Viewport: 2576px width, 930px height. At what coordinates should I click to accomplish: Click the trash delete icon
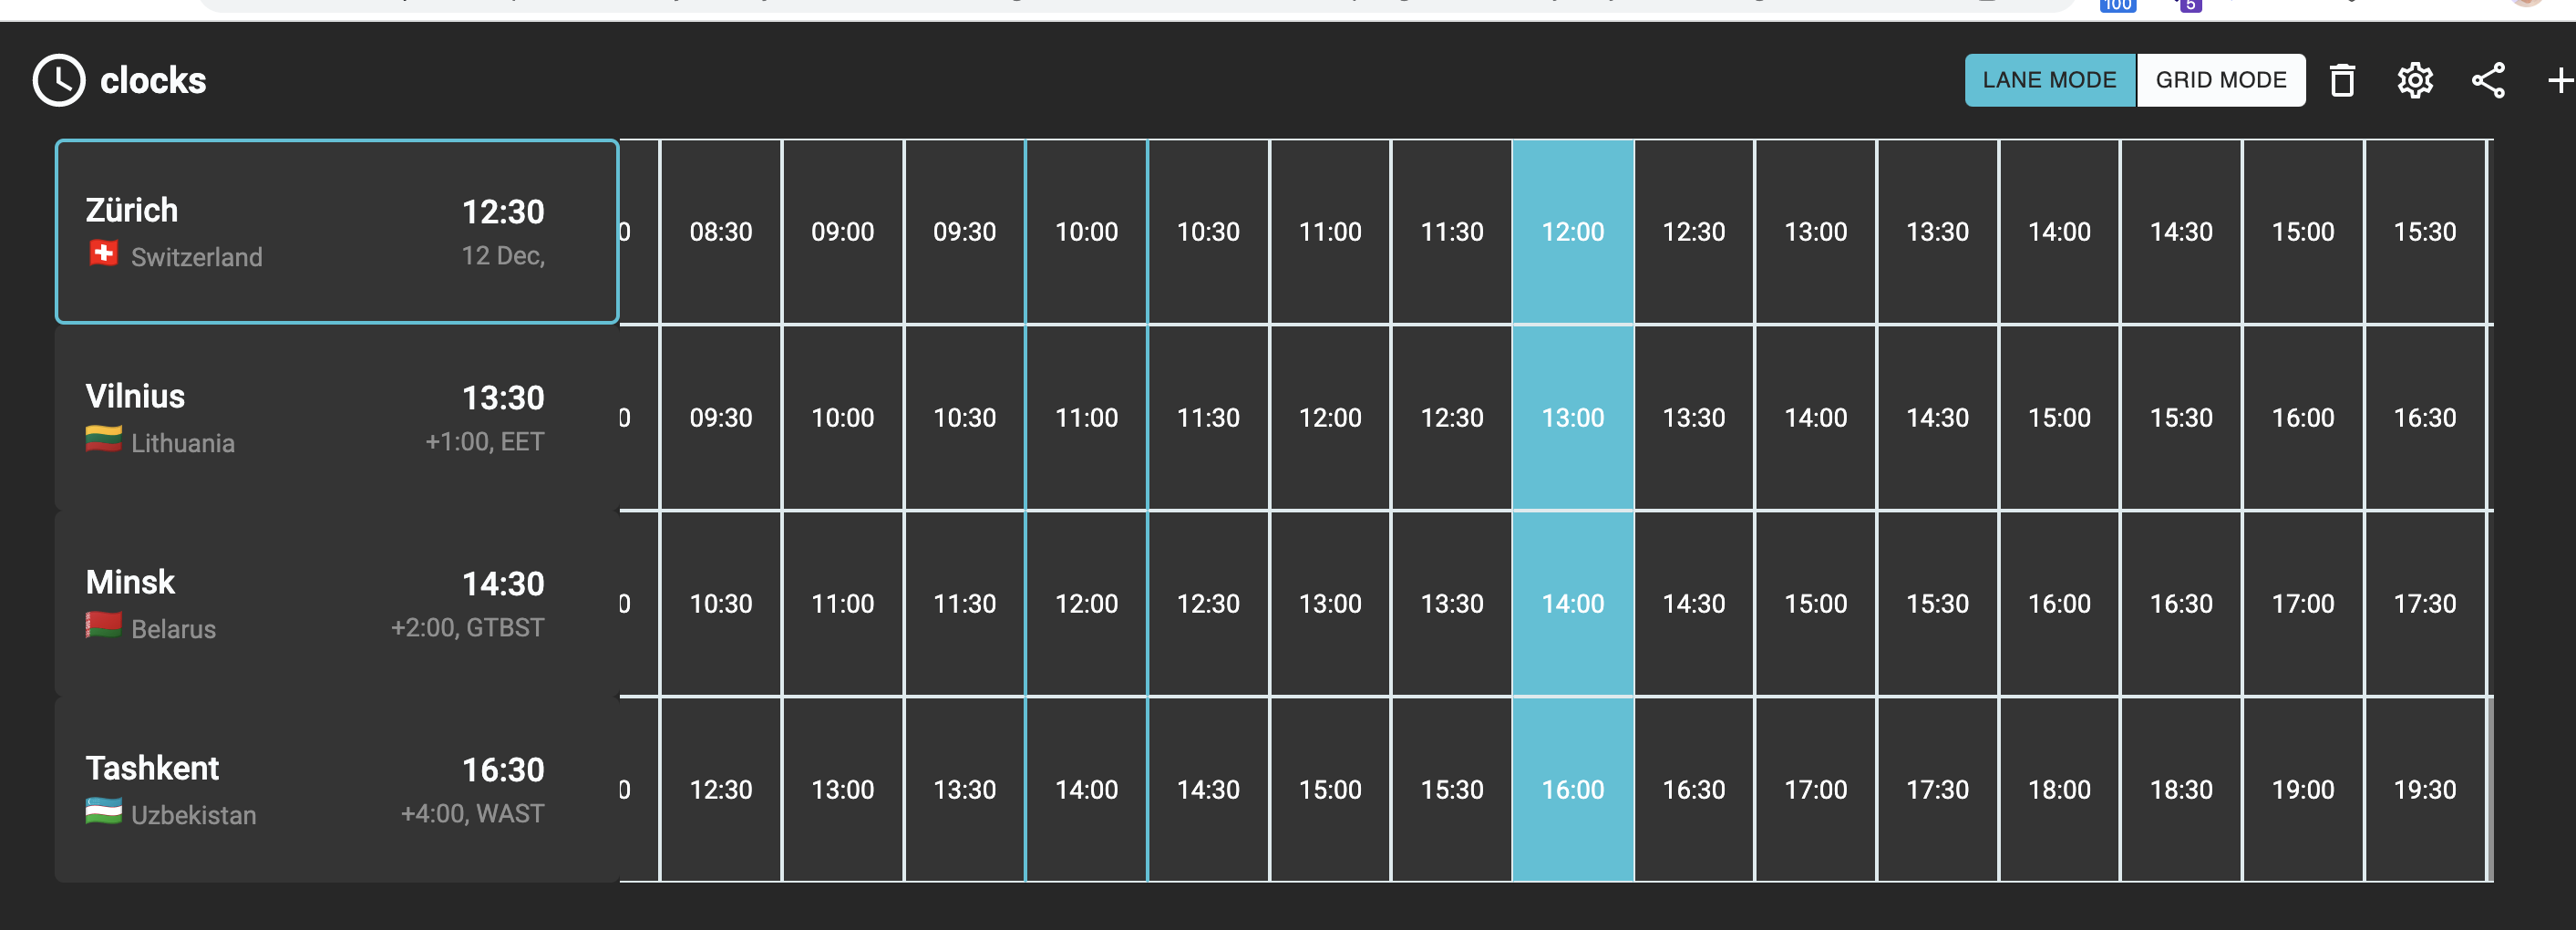[2343, 81]
